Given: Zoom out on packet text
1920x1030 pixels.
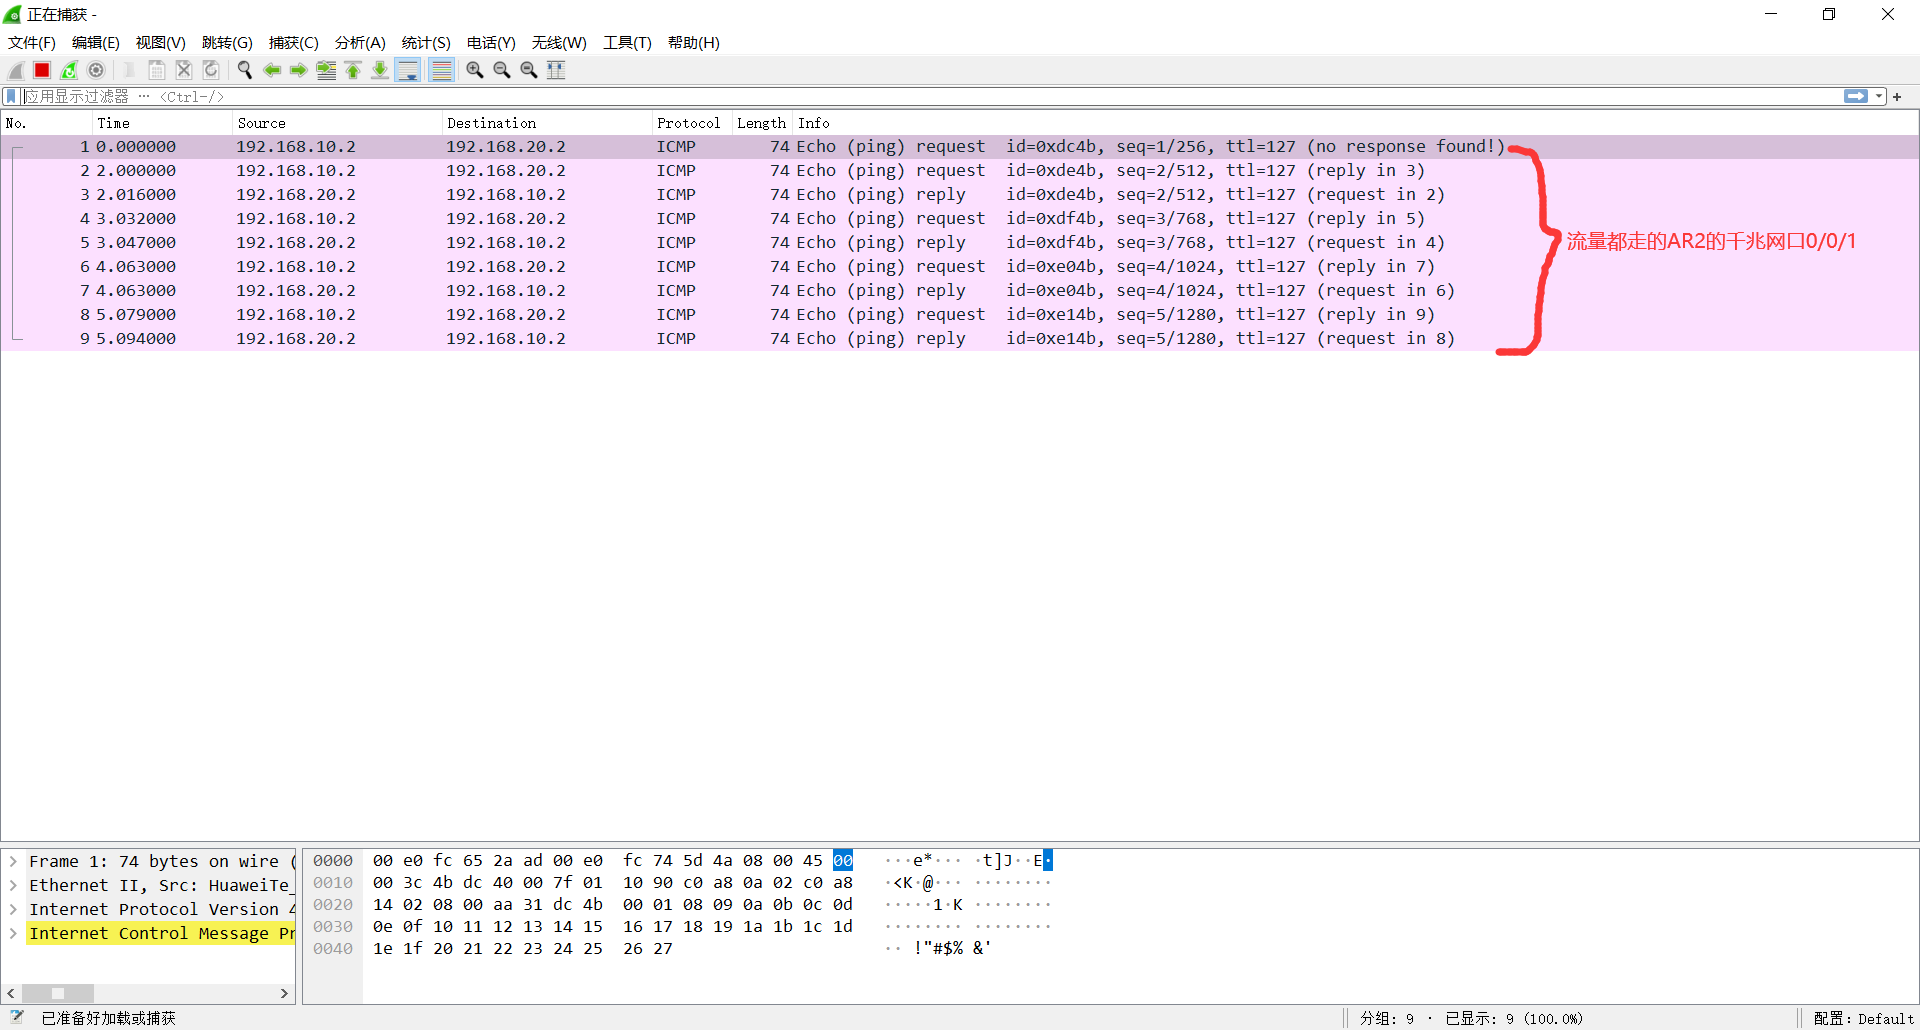Looking at the screenshot, I should 502,70.
